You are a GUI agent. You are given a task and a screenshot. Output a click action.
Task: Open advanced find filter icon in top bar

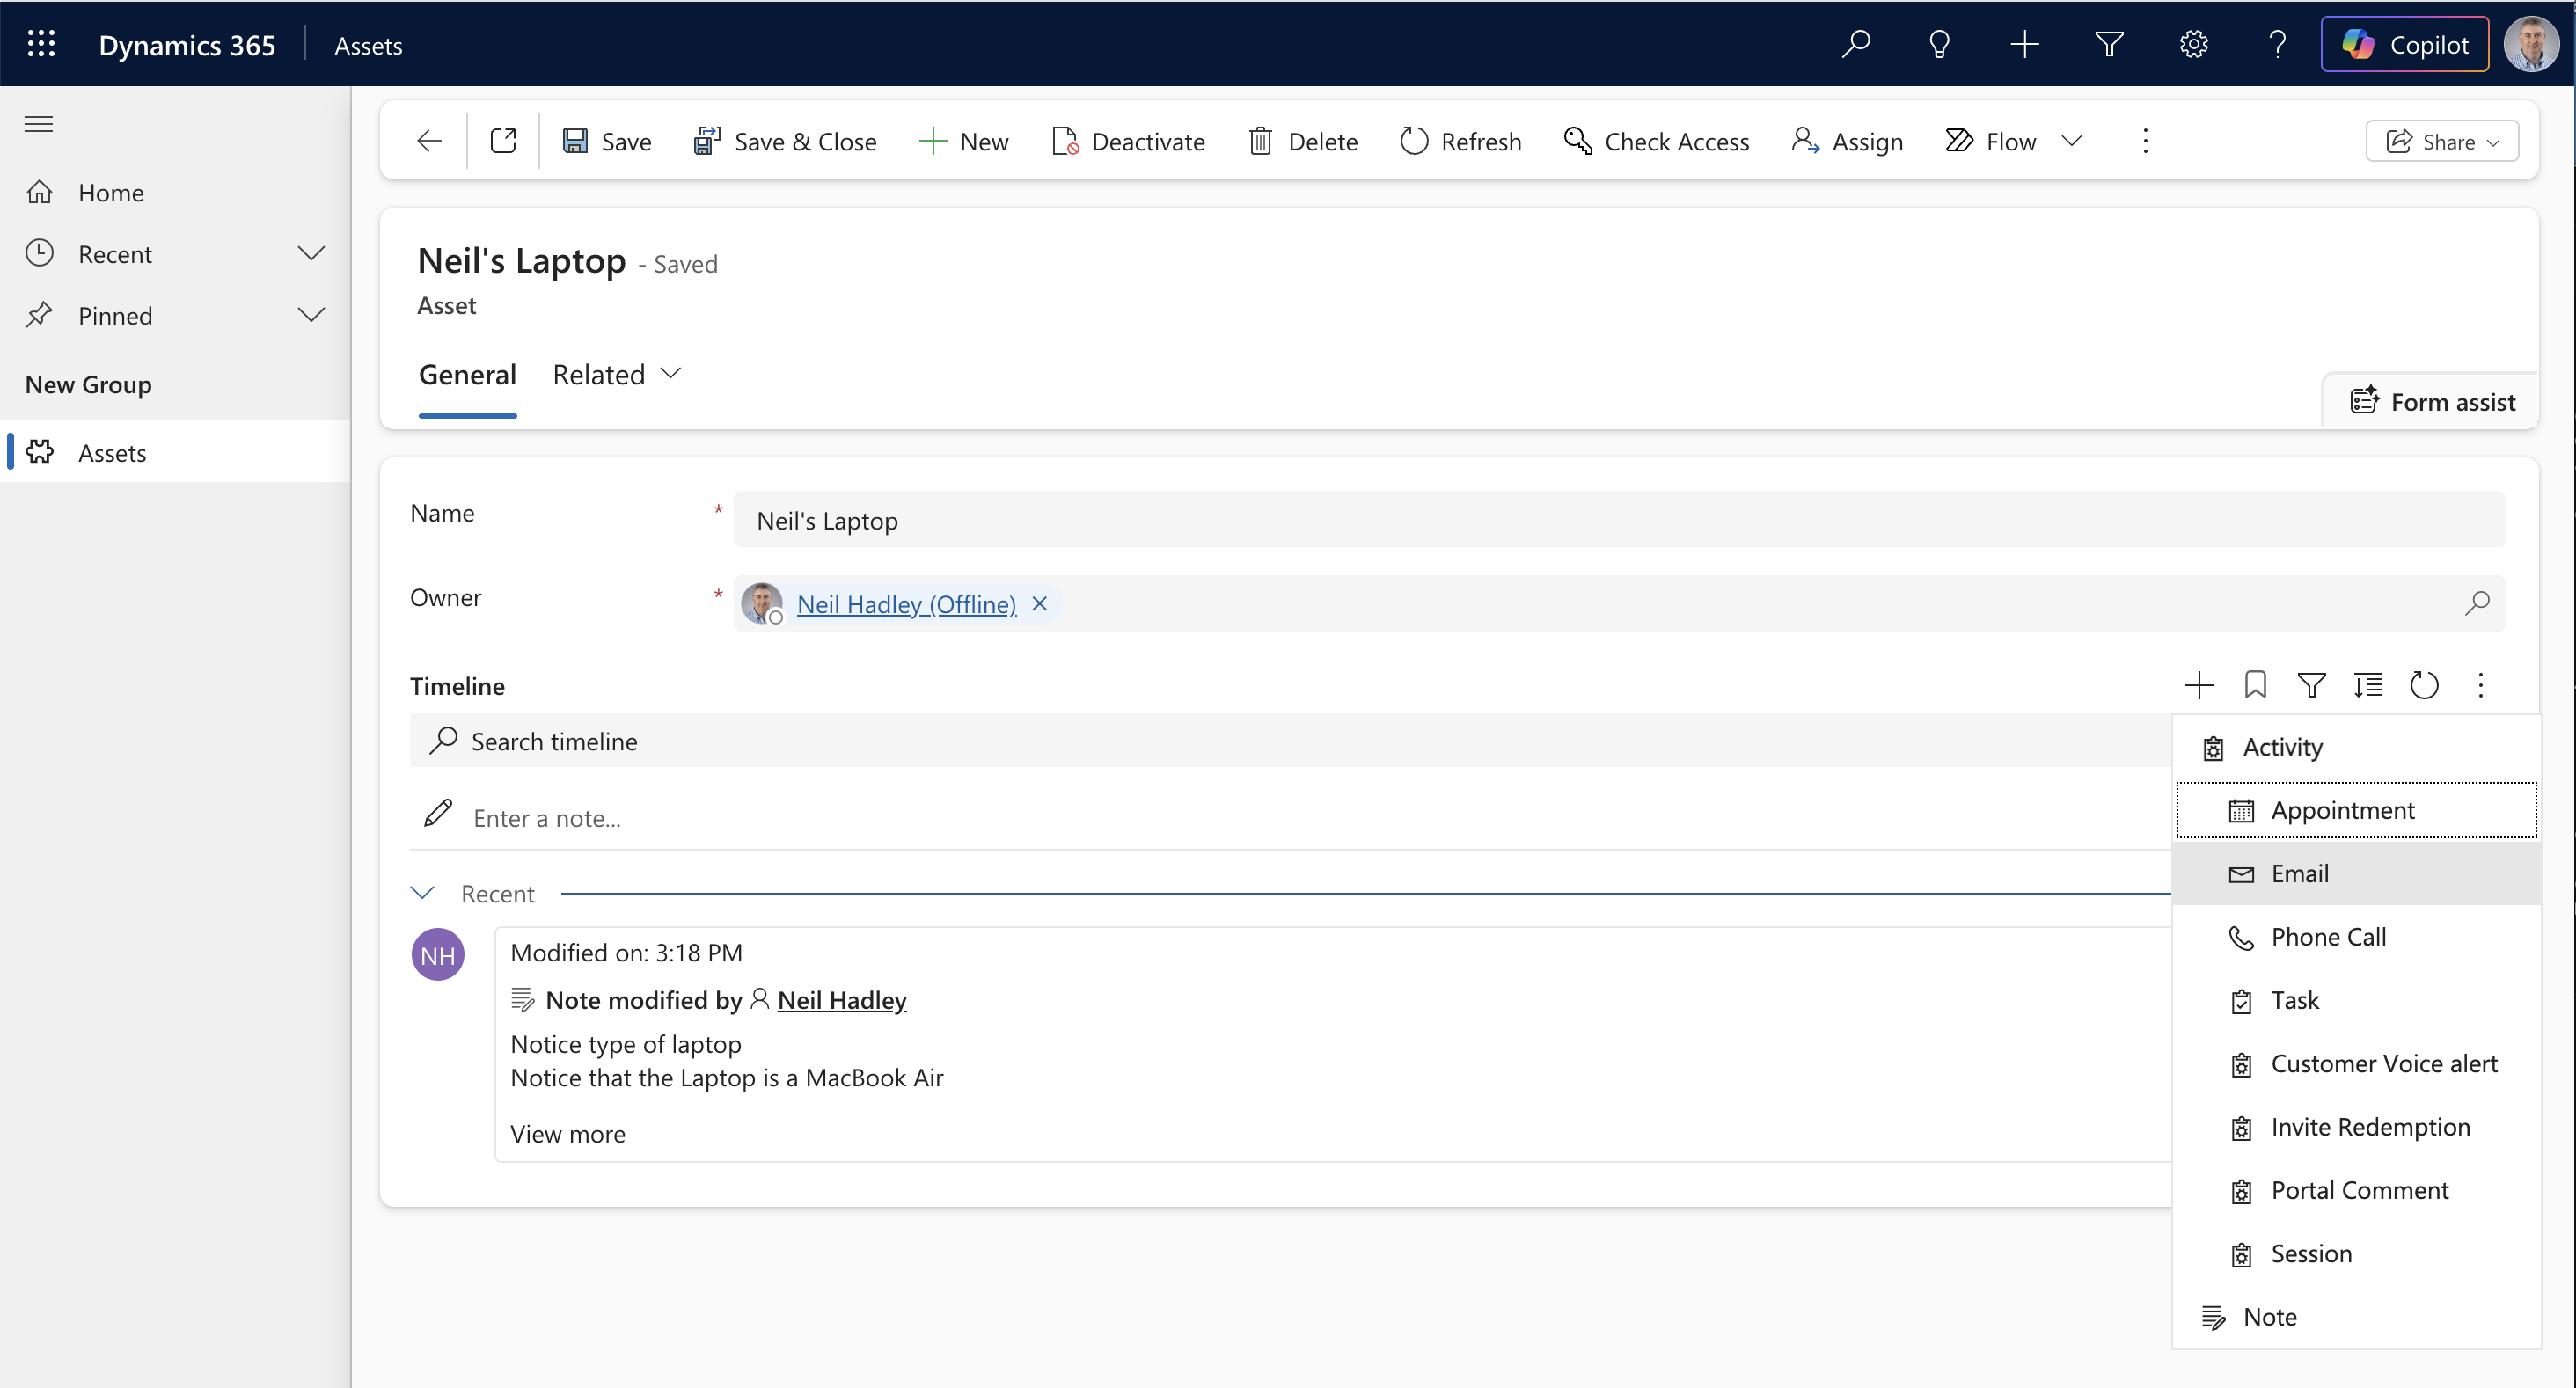tap(2108, 44)
